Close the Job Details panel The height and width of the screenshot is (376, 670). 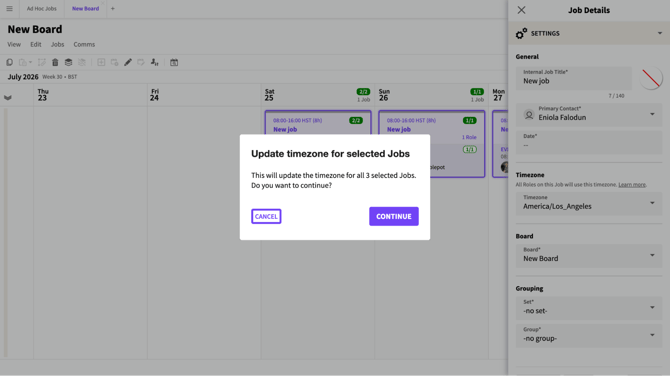[521, 10]
